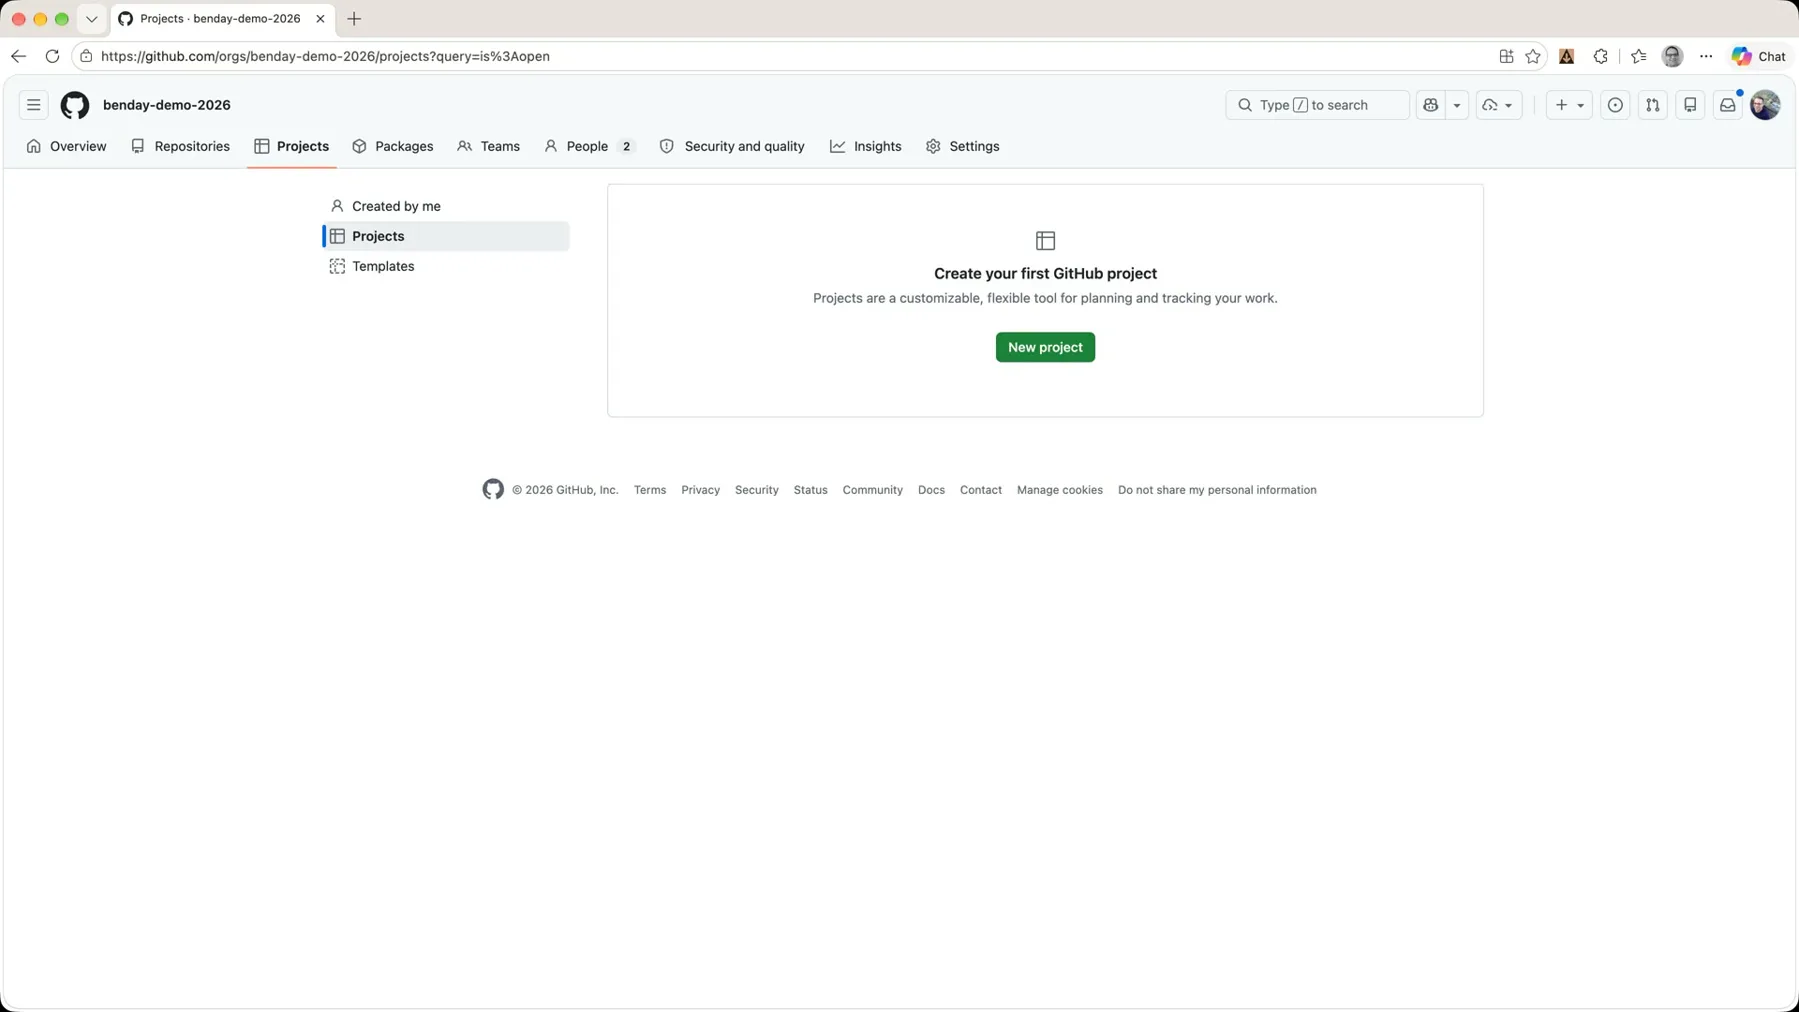Bookmark page with the star icon
Image resolution: width=1799 pixels, height=1012 pixels.
[x=1533, y=56]
